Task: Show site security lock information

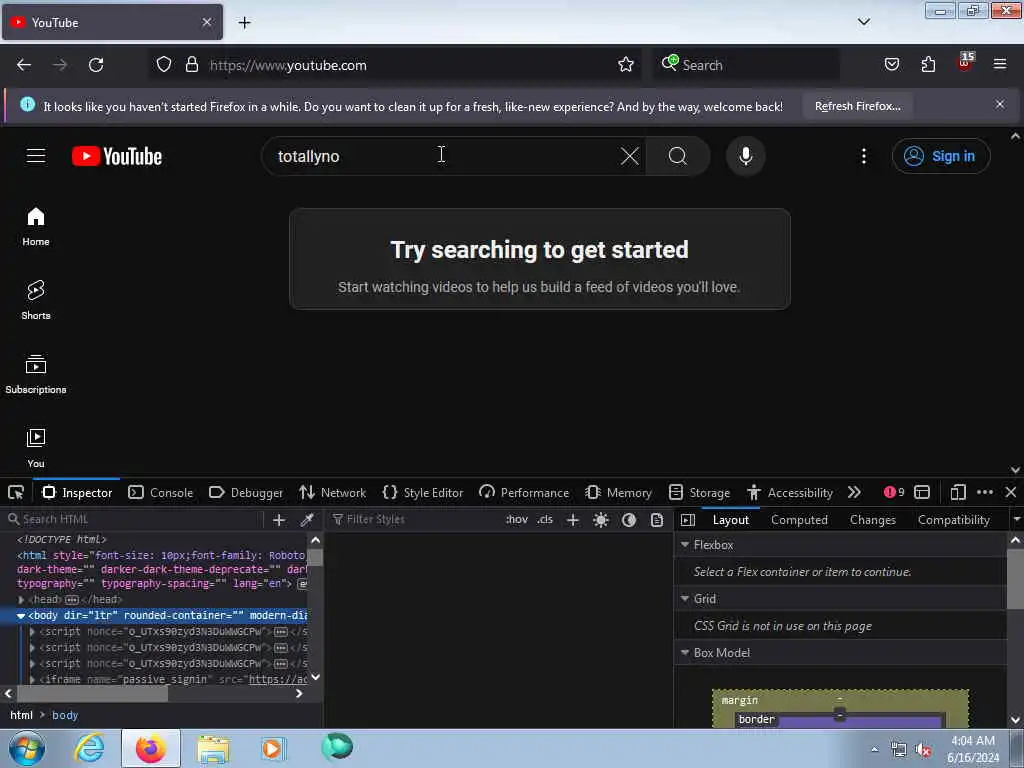Action: pos(191,64)
